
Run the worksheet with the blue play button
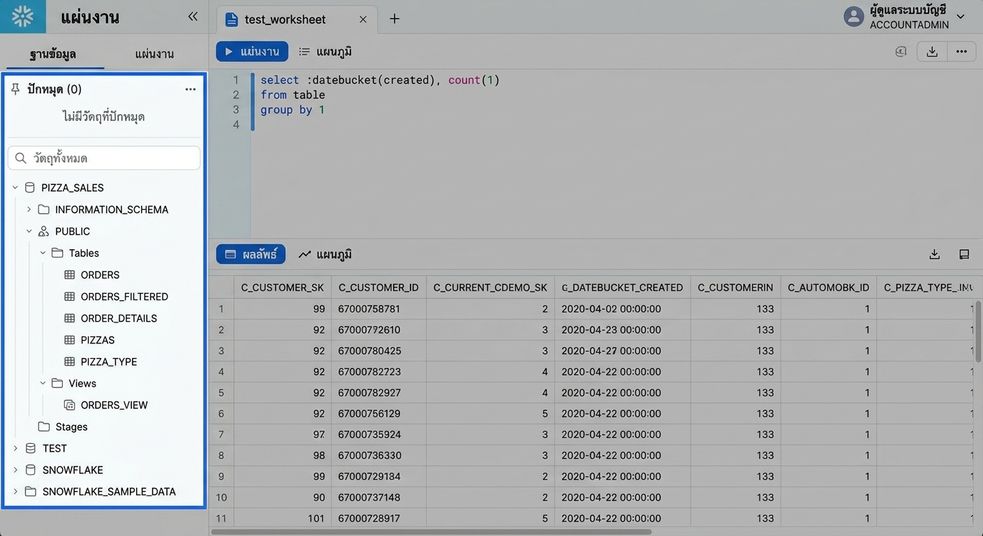(252, 51)
